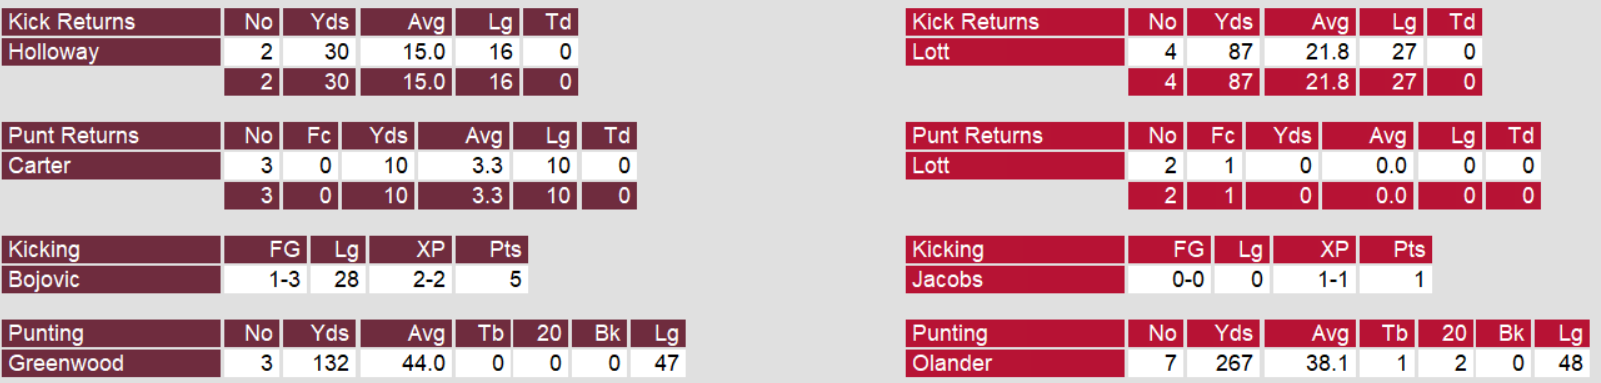Viewport: 1601px width, 383px height.
Task: Click player name Holloway in Kick Returns
Action: (x=54, y=52)
